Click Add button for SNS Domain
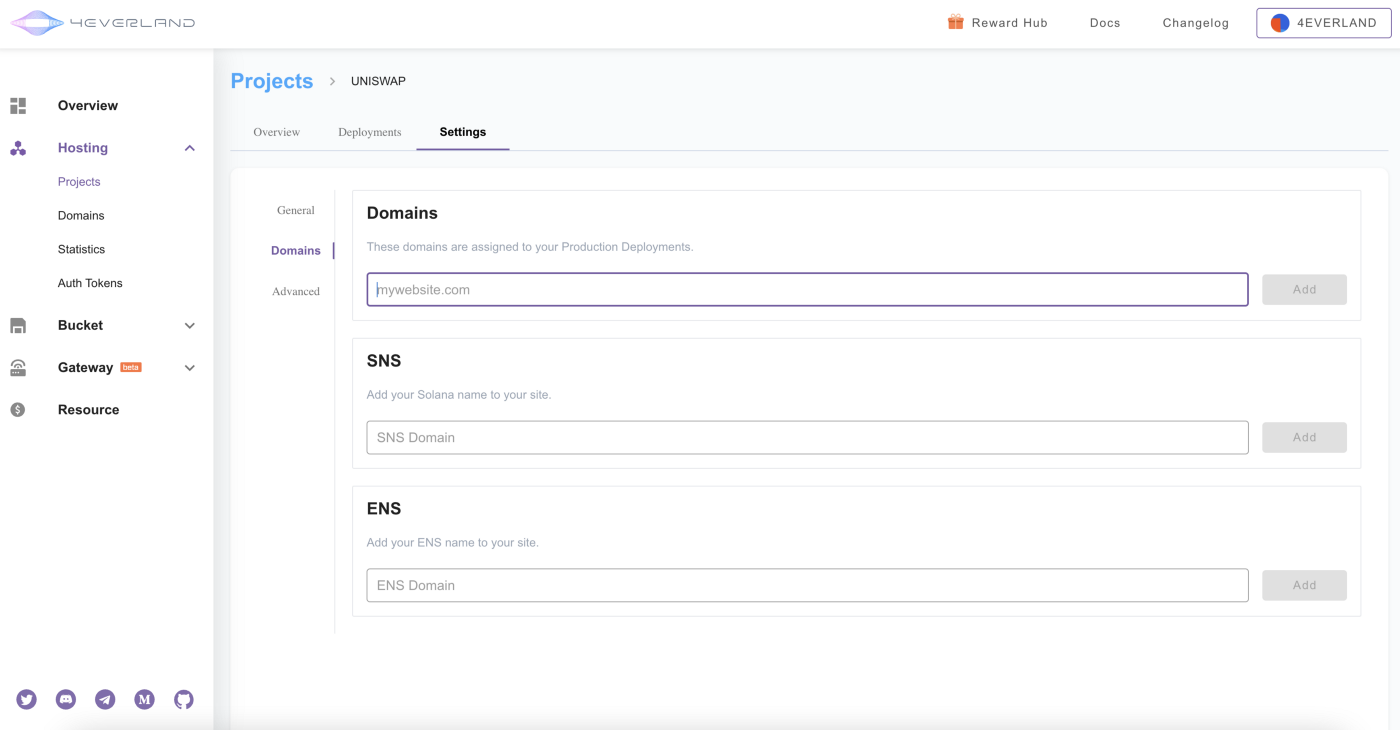 [1304, 437]
